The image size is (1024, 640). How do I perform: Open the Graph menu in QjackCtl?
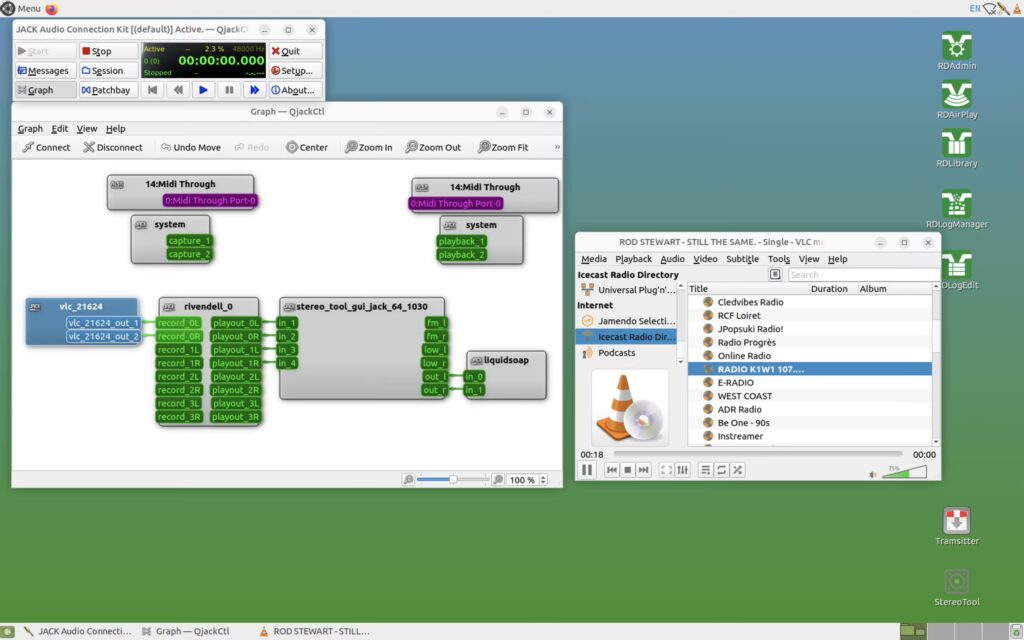click(30, 129)
